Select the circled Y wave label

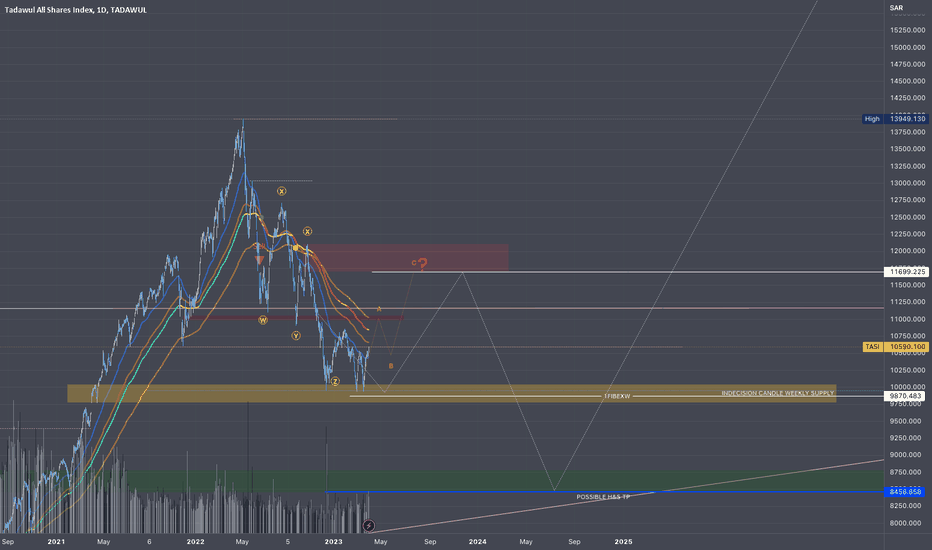click(296, 335)
